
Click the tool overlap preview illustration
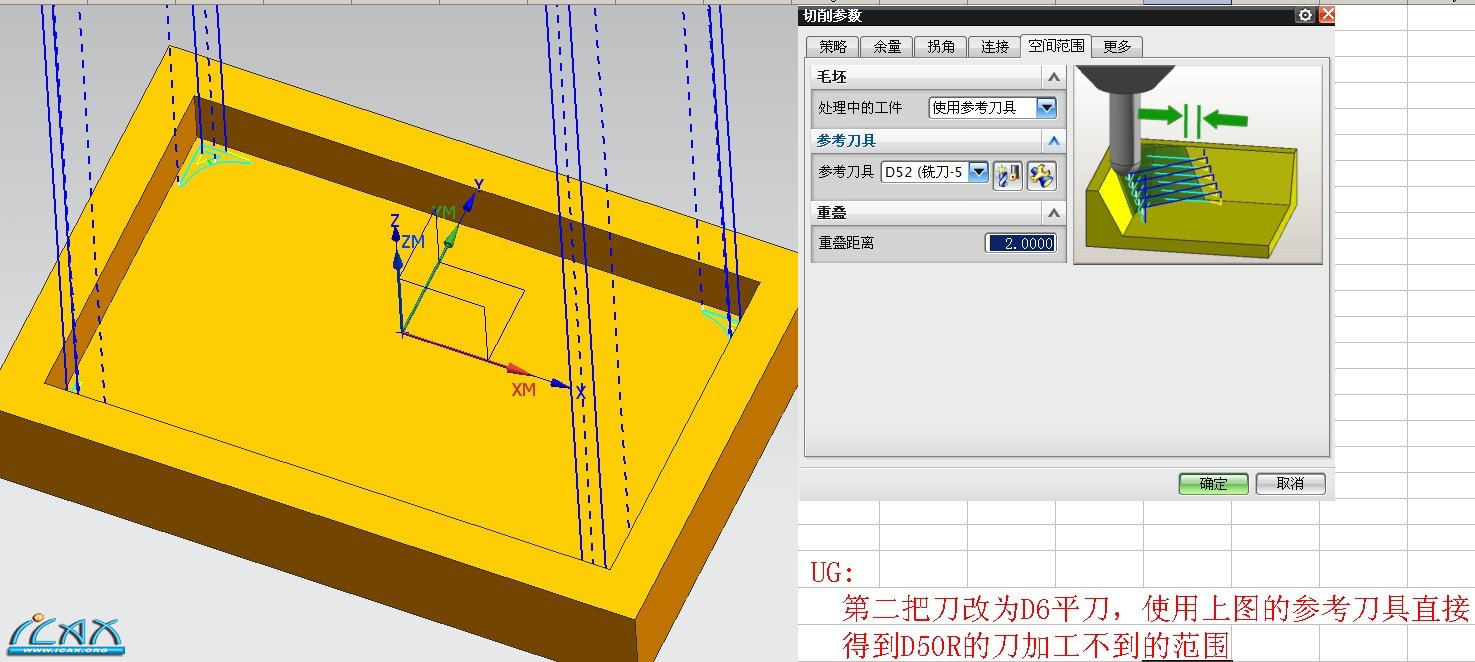click(1198, 165)
